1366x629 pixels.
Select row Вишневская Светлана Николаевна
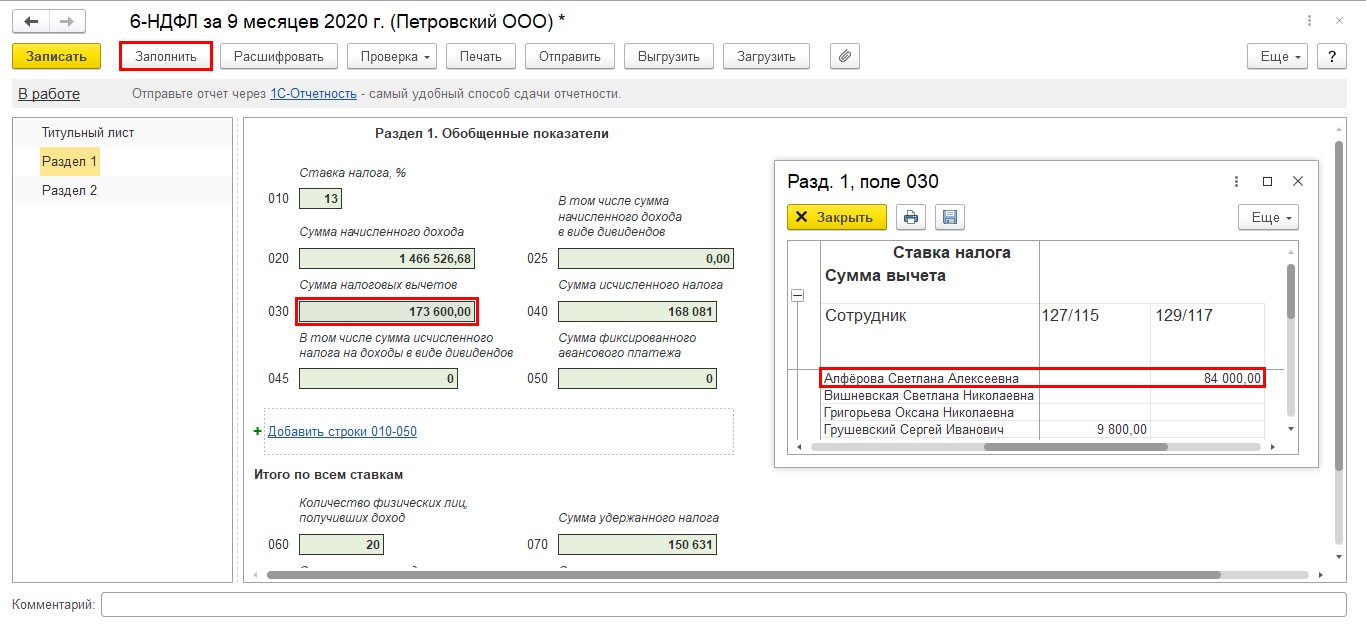[1042, 395]
